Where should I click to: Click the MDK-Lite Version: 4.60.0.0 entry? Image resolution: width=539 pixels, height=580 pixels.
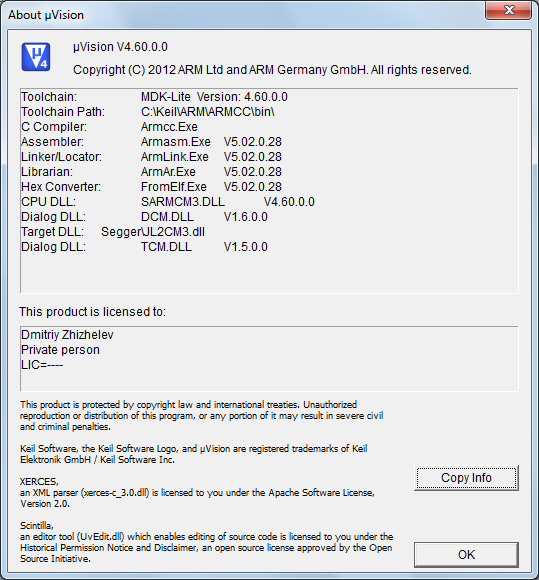[214, 97]
